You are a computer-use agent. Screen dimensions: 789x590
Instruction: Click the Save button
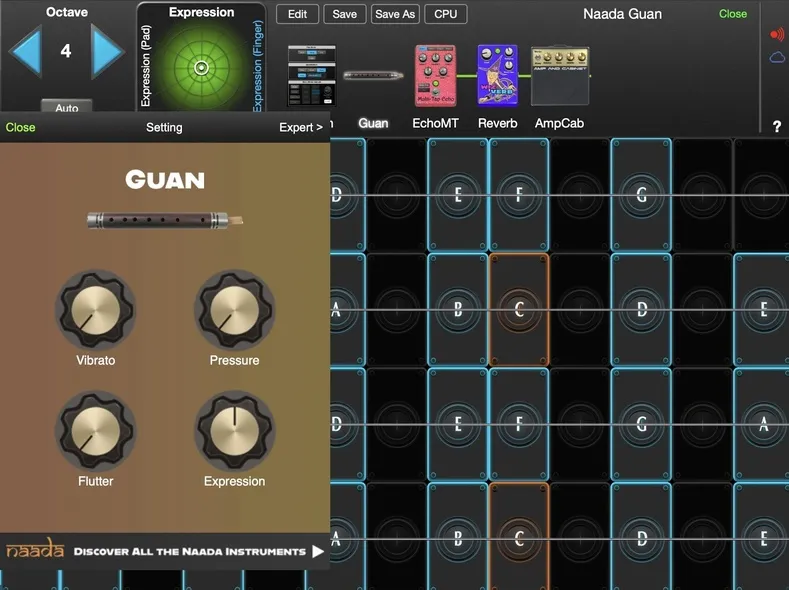pyautogui.click(x=345, y=14)
